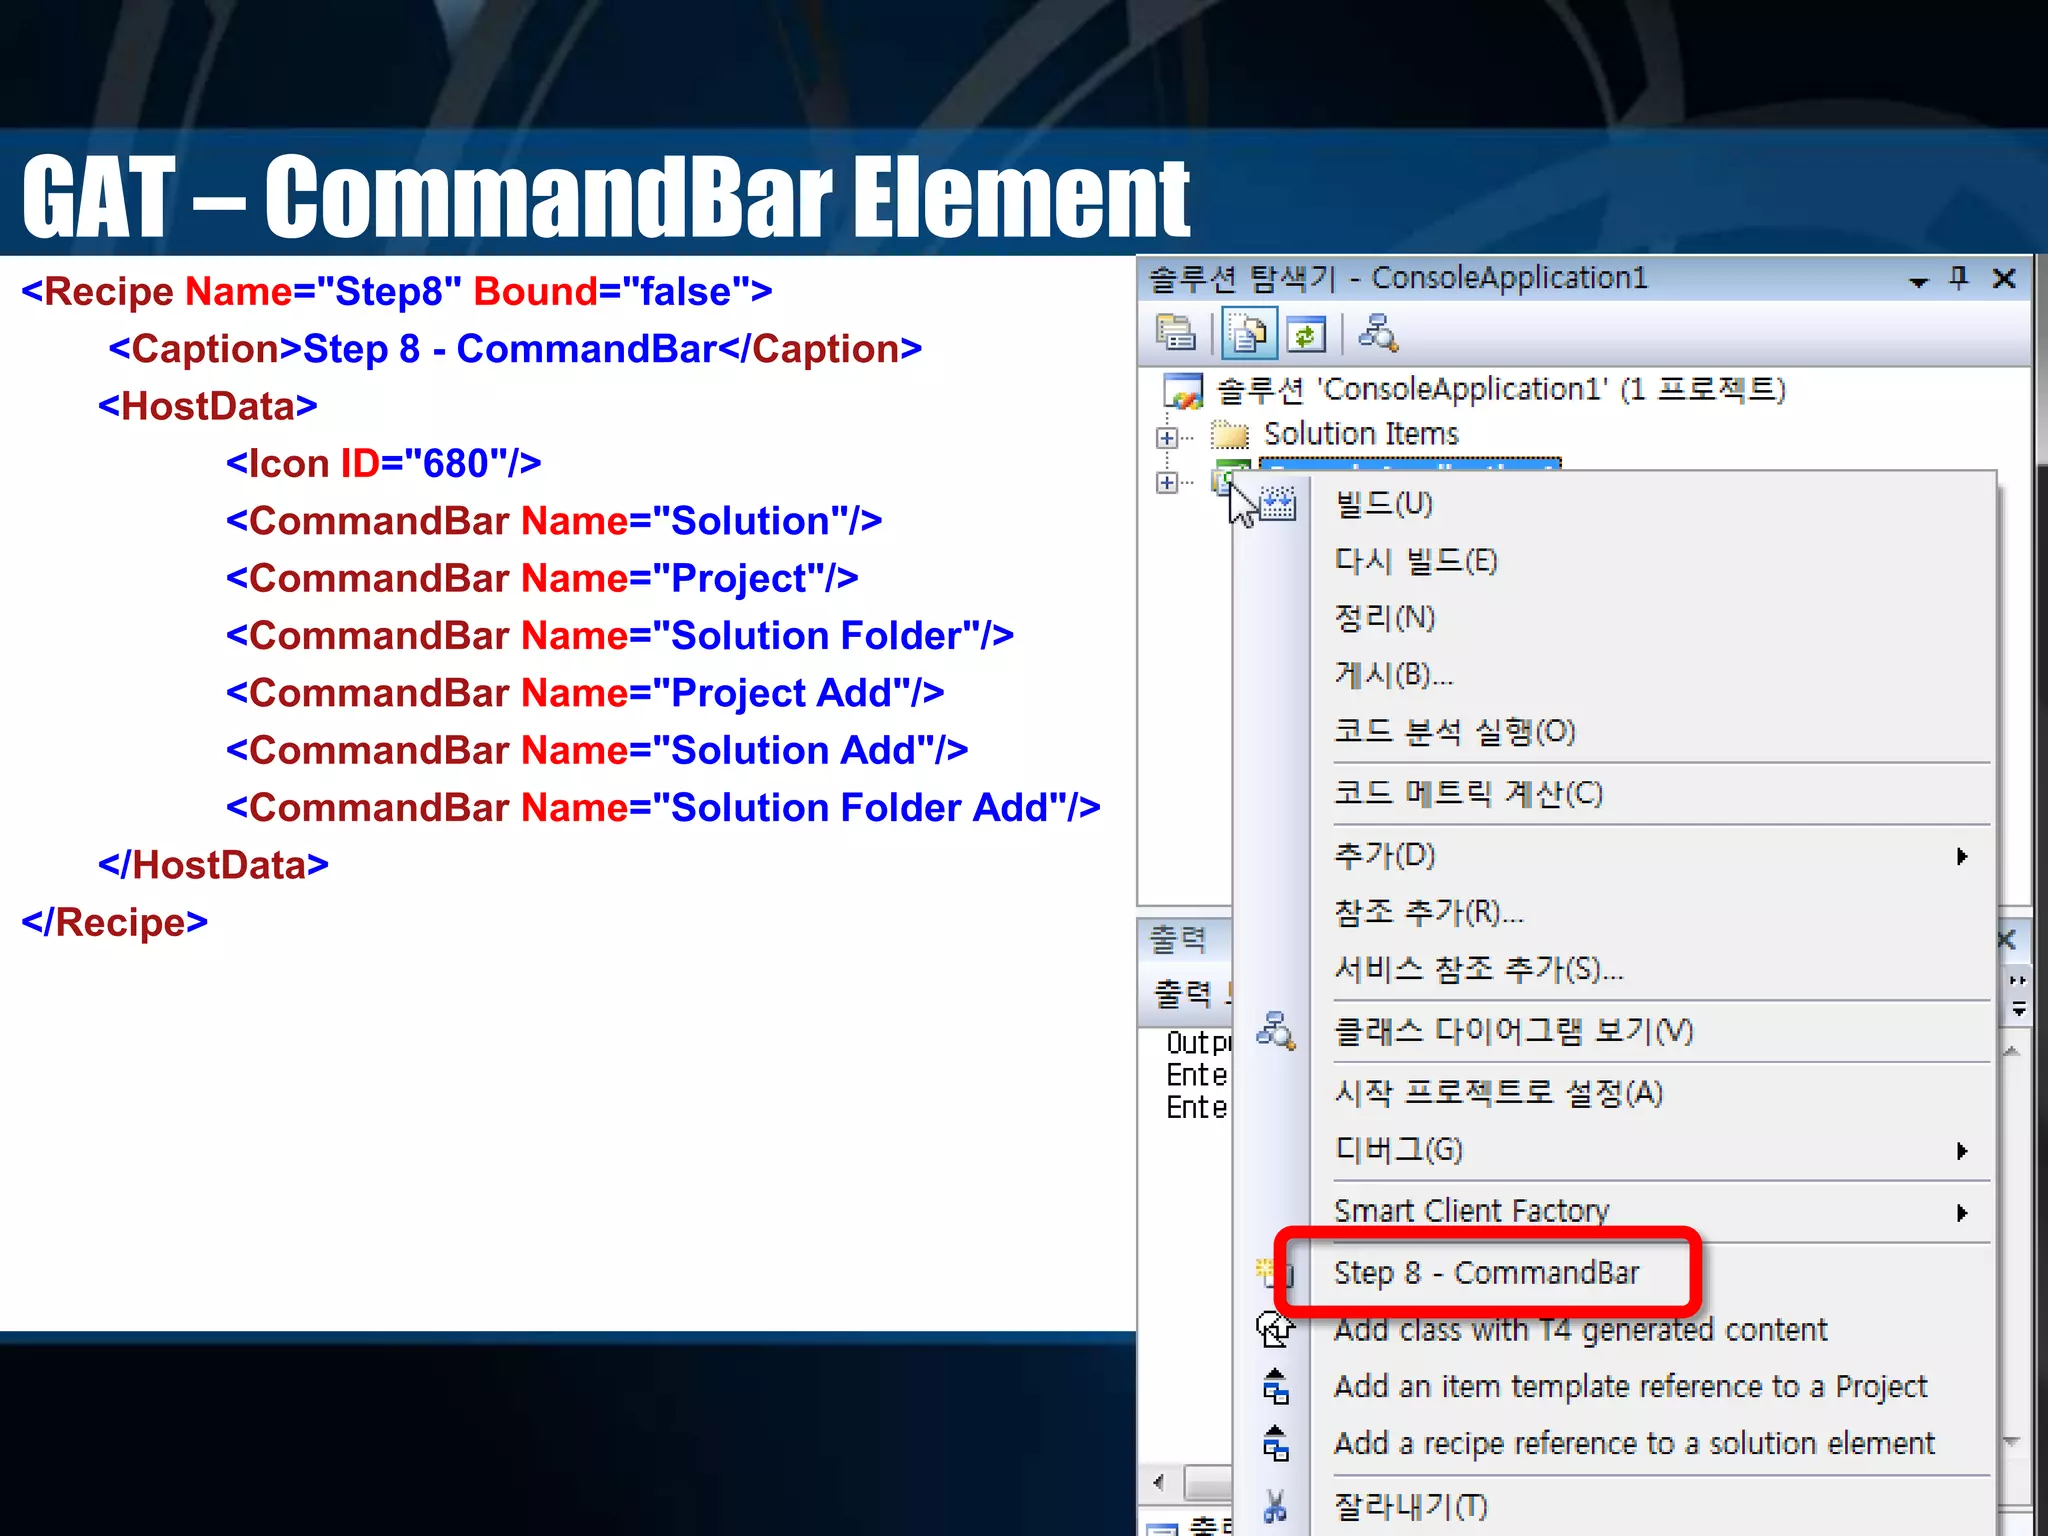Screen dimensions: 2048x1536
Task: Choose 코드 메트릭 계산(C) menu entry
Action: [x=1469, y=794]
